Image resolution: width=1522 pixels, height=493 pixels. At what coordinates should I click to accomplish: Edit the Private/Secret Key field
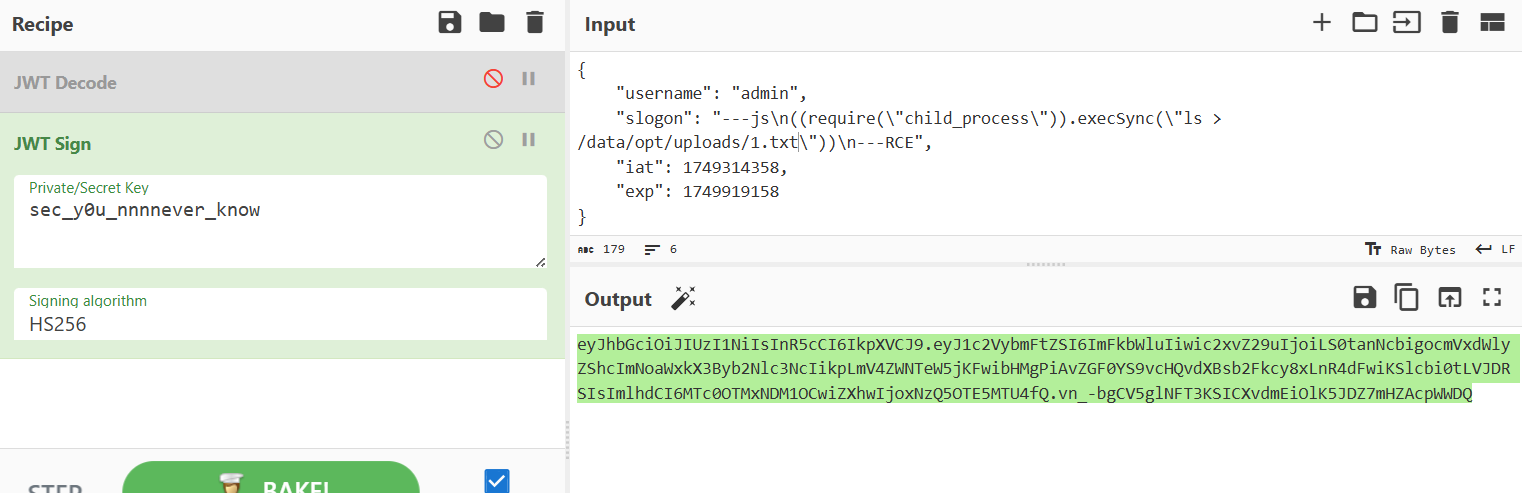click(x=281, y=222)
